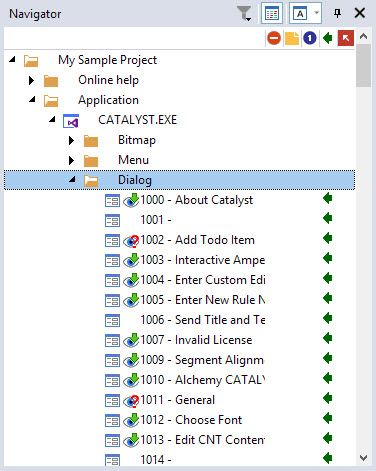The height and width of the screenshot is (471, 376).
Task: Click the green arrow icon in top toolbar
Action: pos(328,38)
